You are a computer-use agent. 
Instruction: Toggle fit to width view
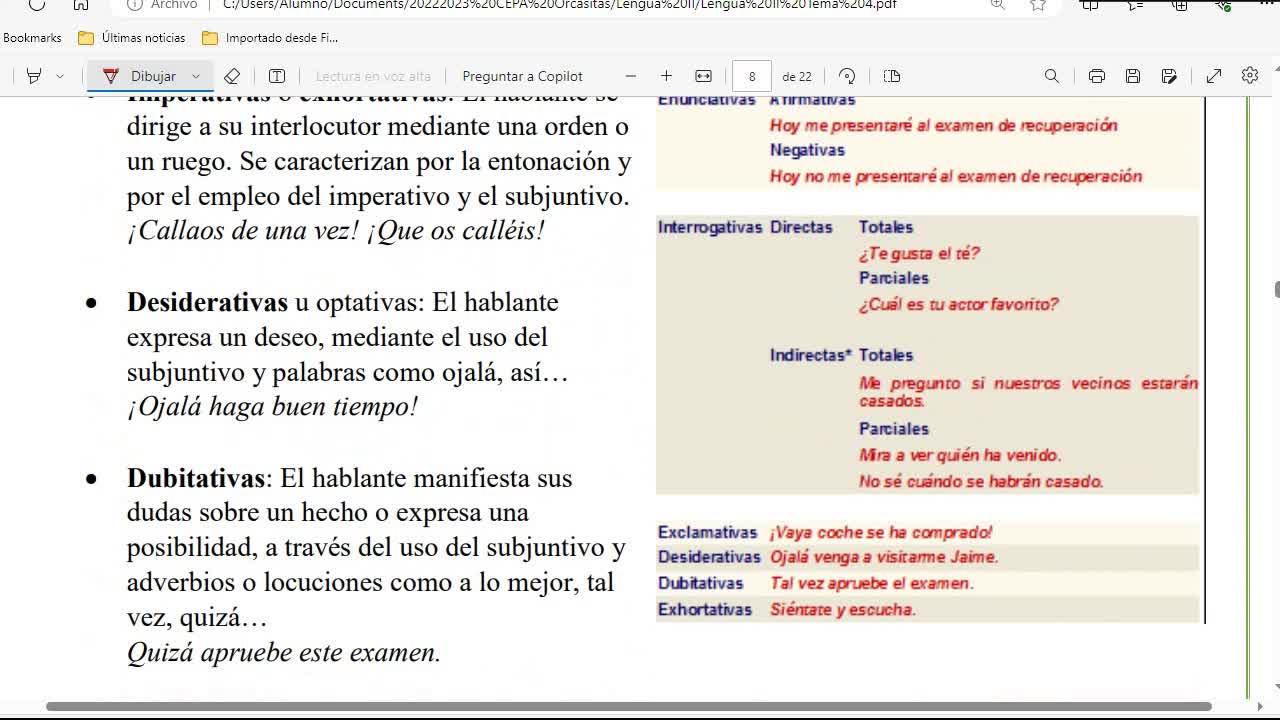pyautogui.click(x=703, y=76)
